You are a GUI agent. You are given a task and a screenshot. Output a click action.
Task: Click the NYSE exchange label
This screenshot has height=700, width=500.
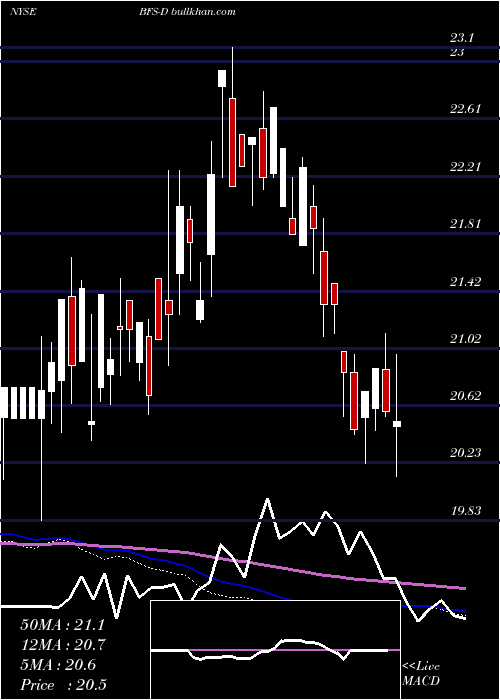pyautogui.click(x=23, y=12)
